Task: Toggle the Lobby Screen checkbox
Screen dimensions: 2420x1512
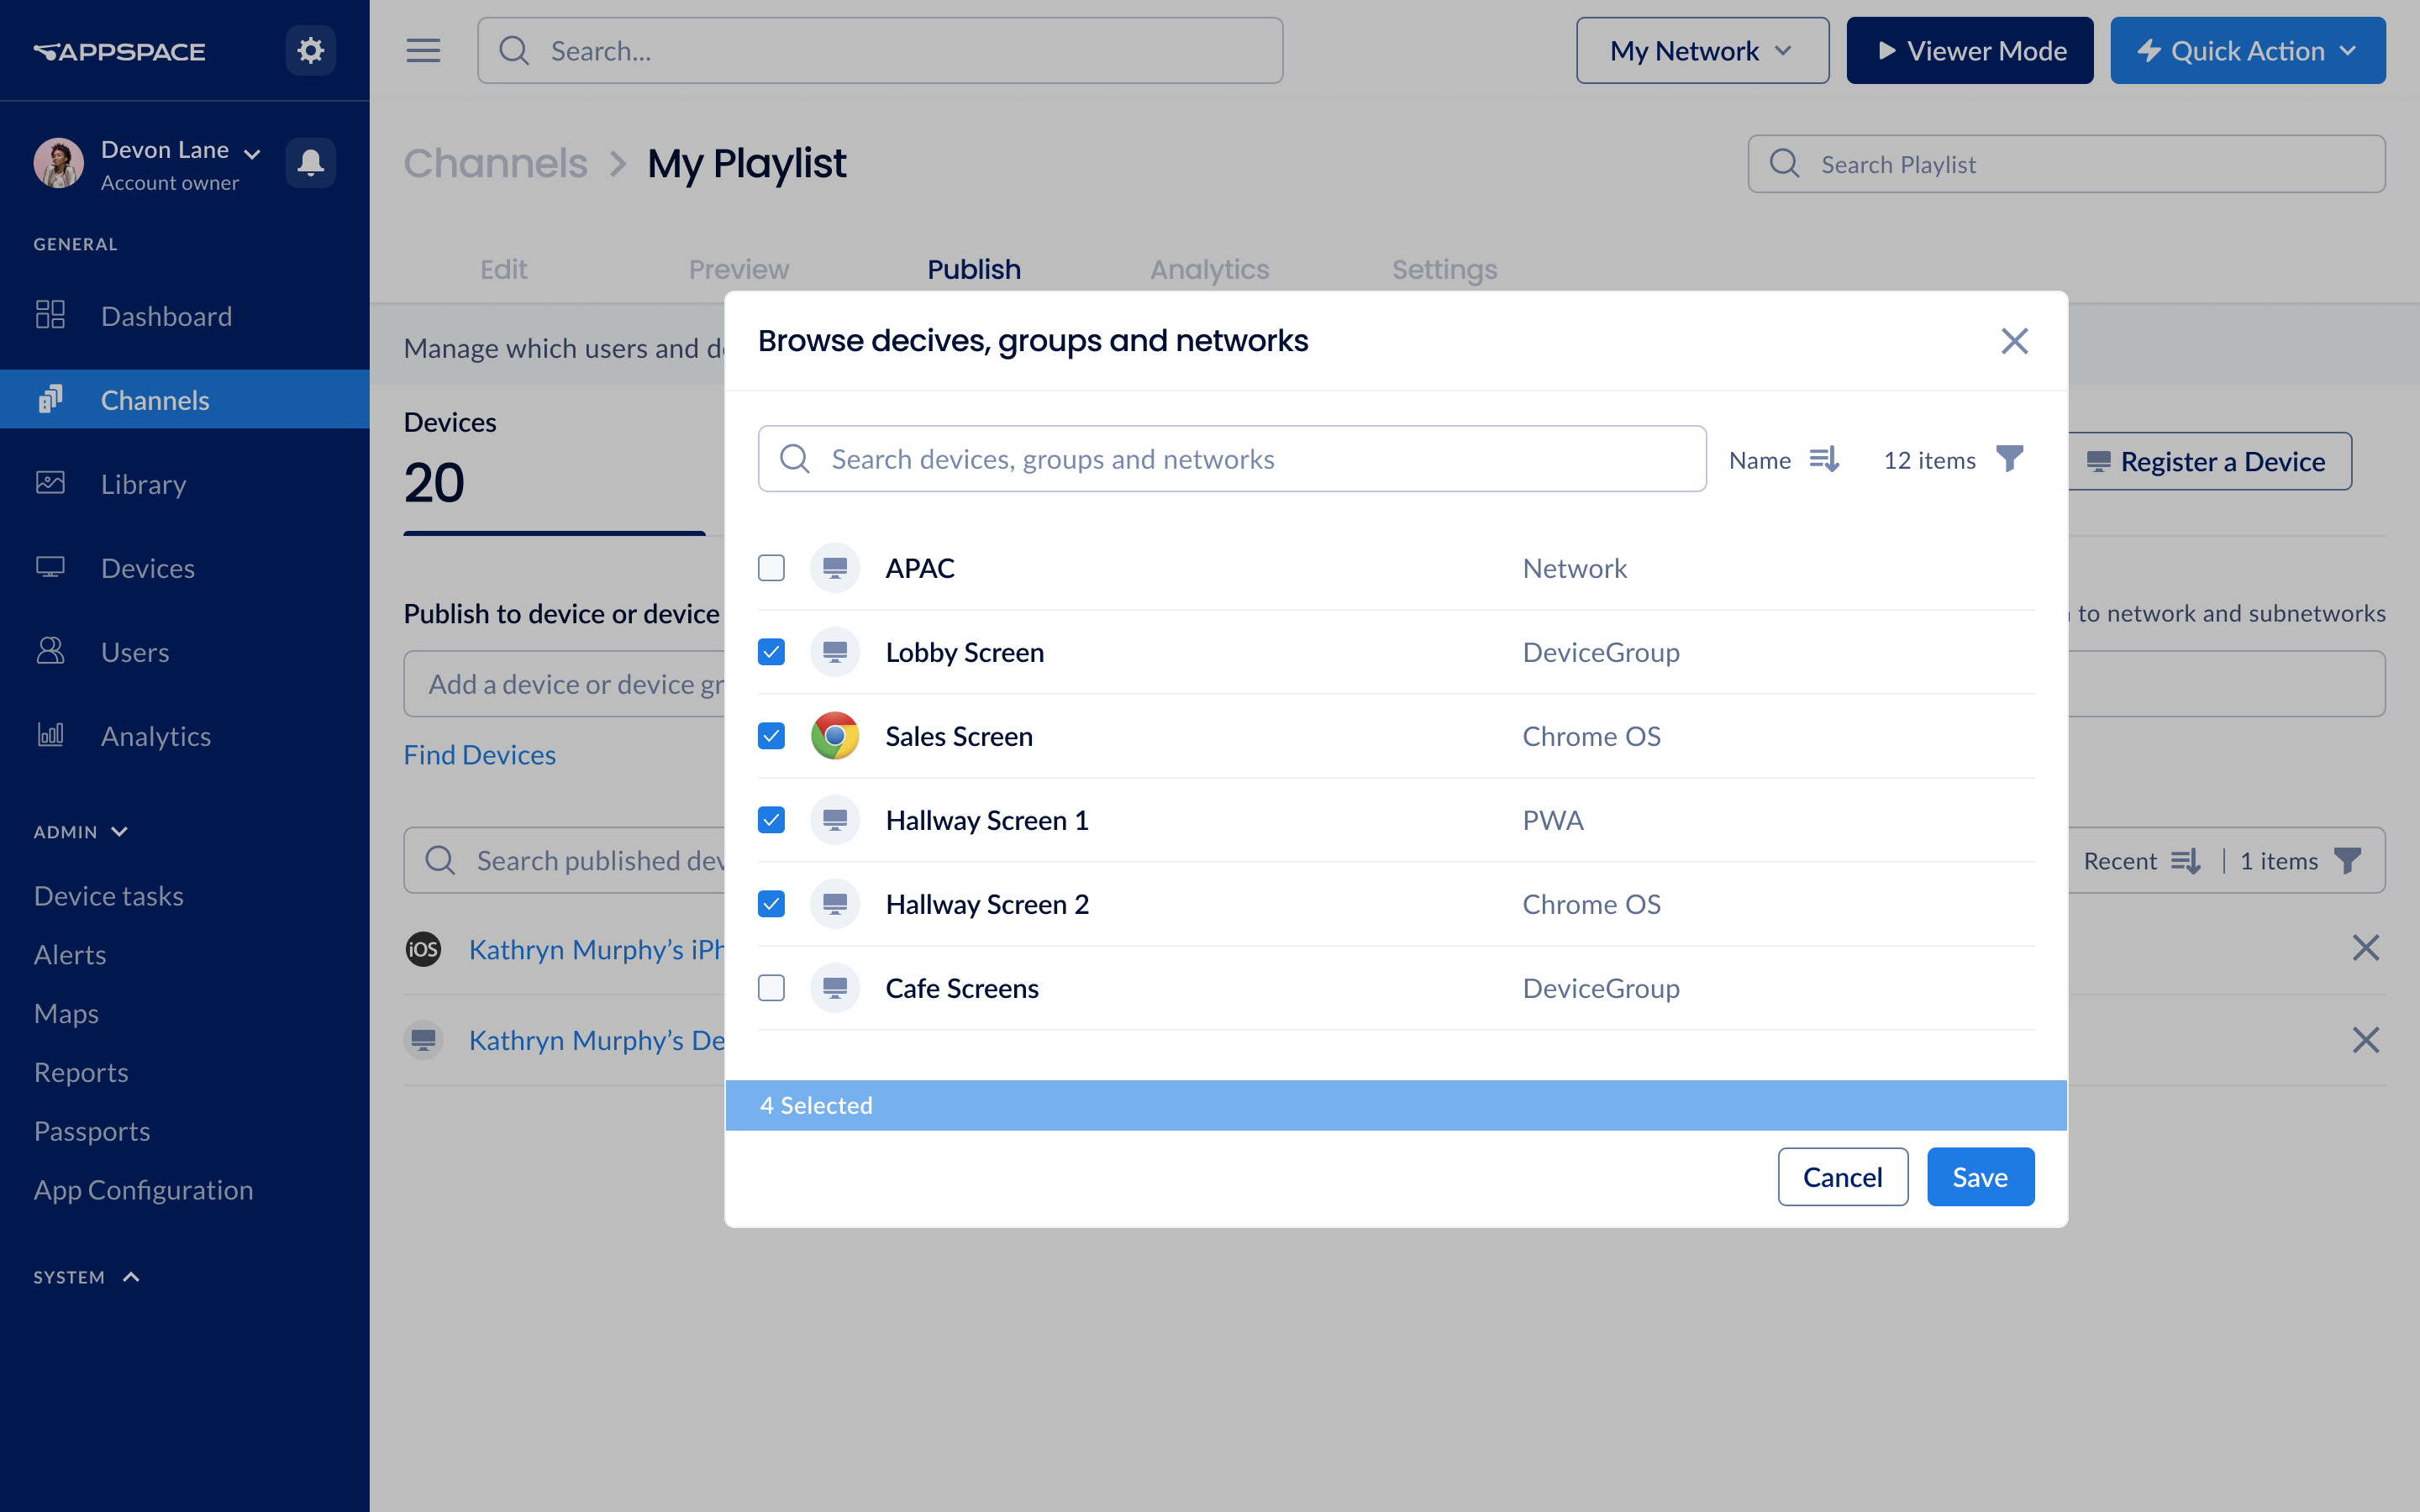Action: point(774,652)
